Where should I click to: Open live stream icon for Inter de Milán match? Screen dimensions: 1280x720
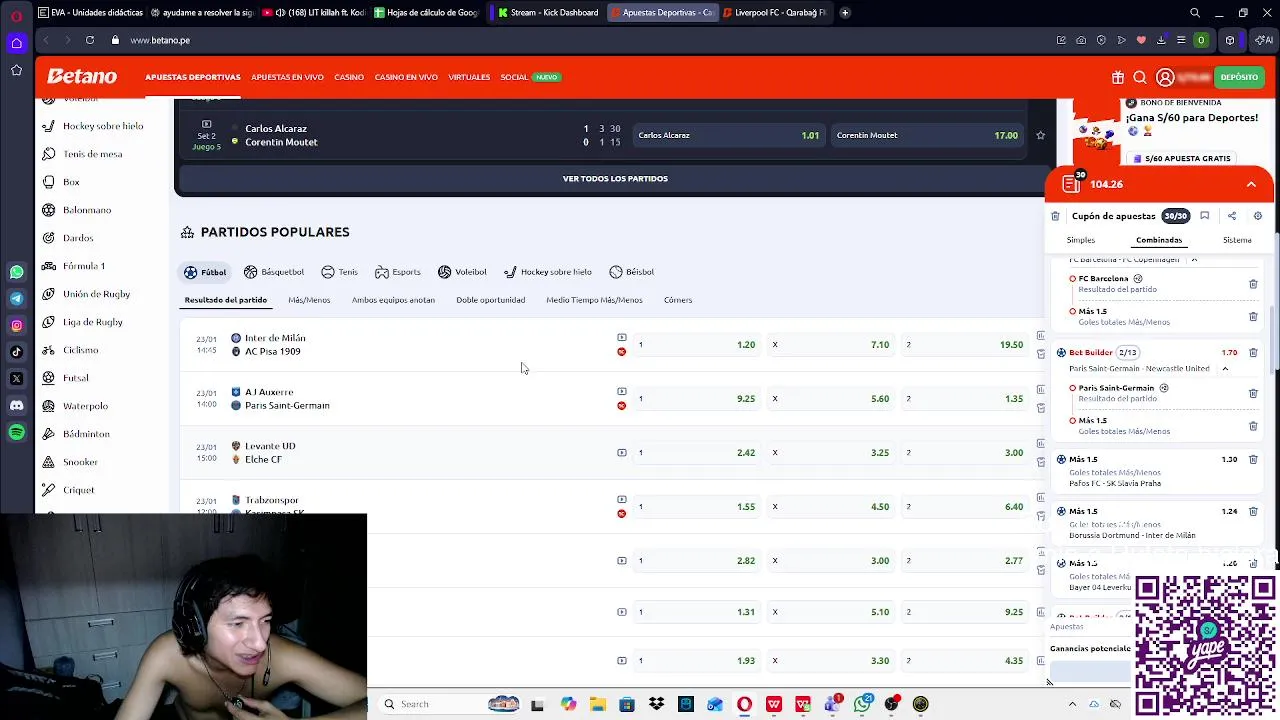[x=622, y=337]
